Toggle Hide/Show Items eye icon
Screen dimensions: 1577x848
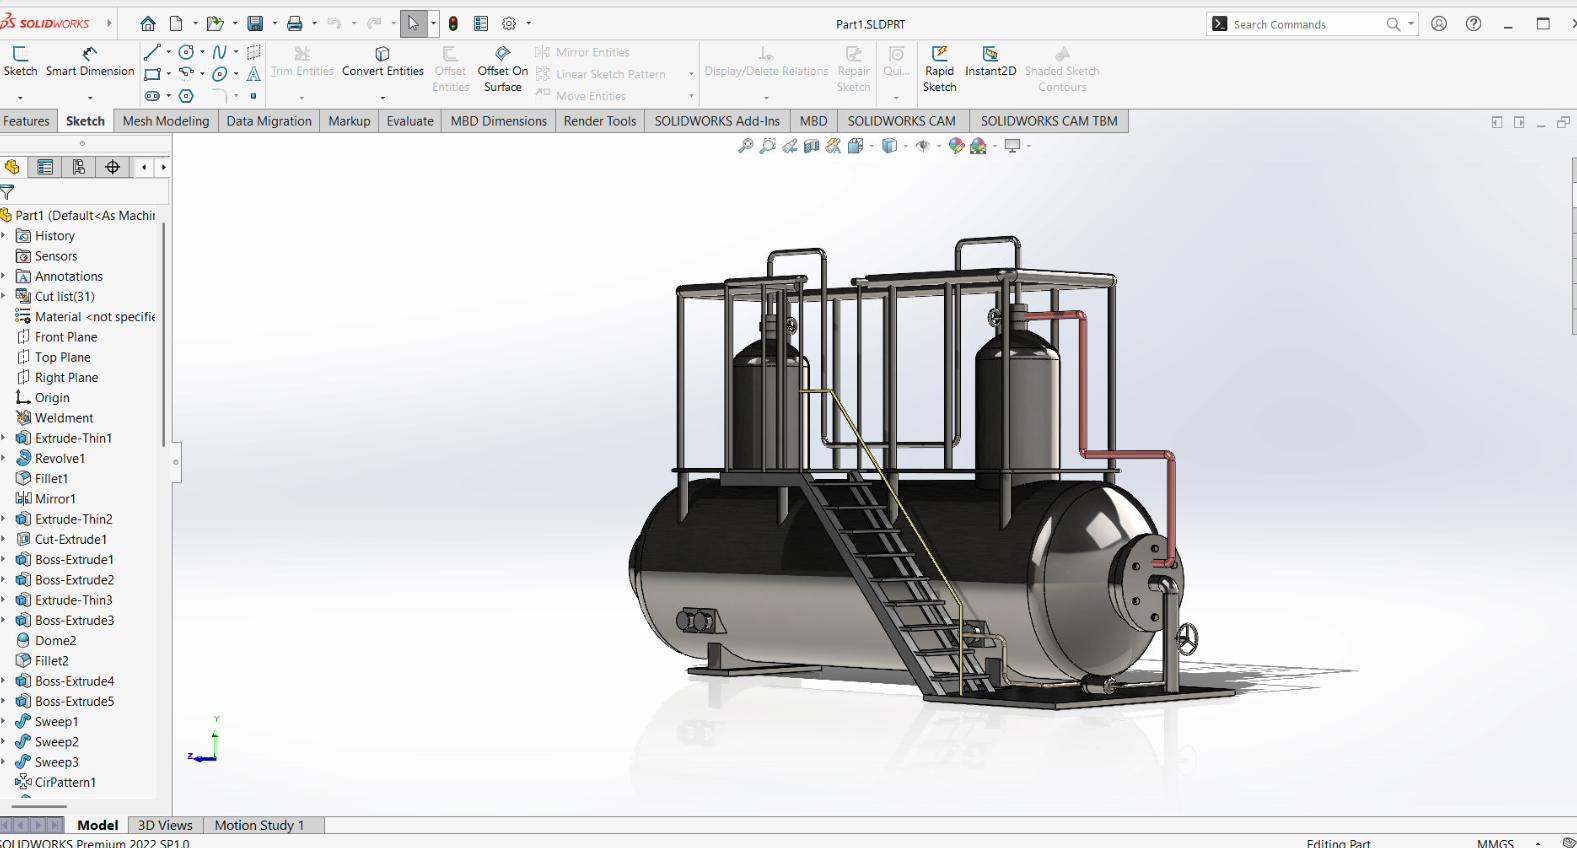point(922,146)
